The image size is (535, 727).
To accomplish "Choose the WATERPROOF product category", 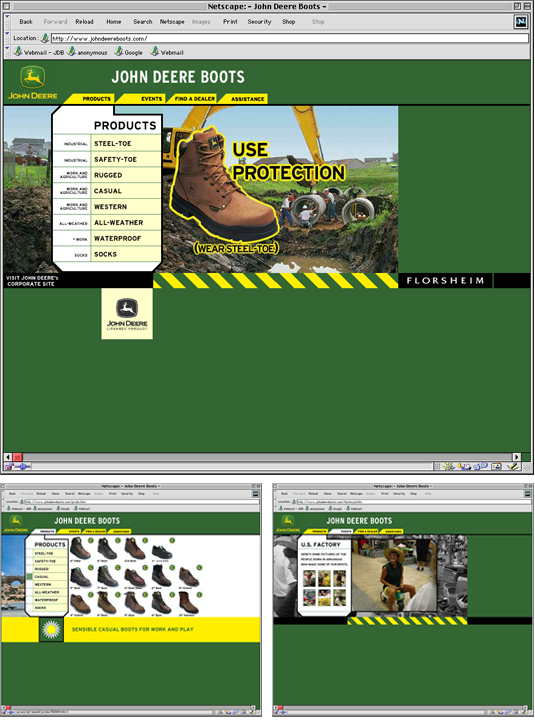I will [x=118, y=238].
